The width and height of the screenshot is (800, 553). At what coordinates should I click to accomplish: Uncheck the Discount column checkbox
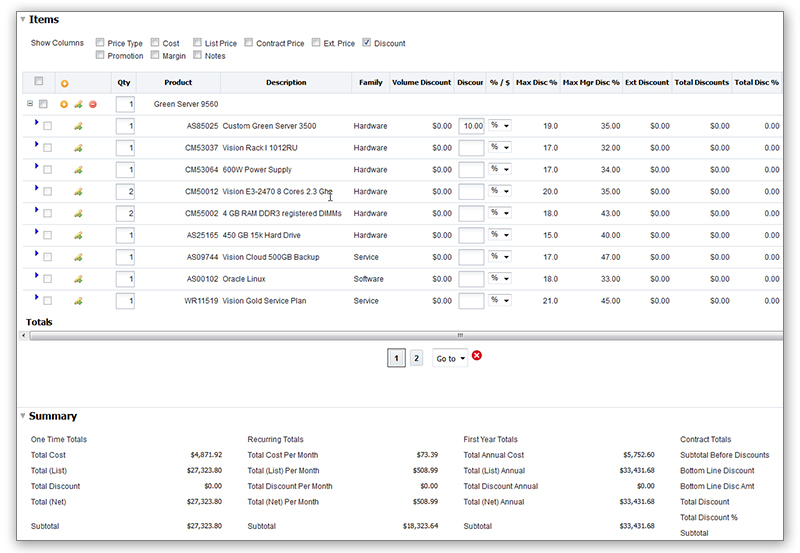point(367,43)
